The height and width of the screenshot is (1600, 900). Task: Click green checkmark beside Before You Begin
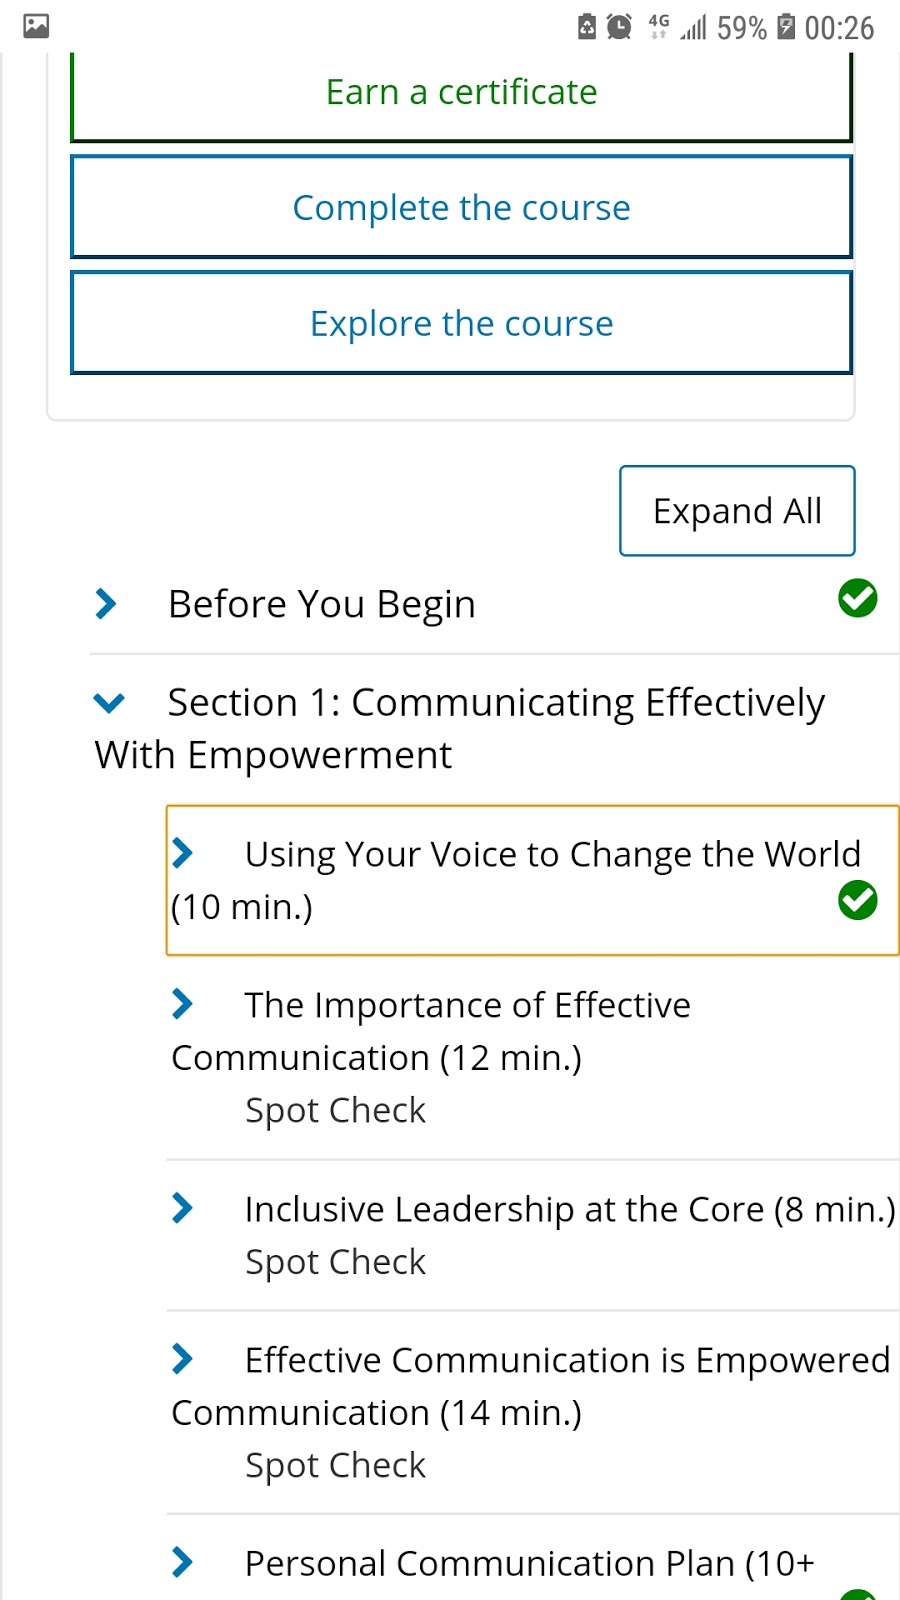857,599
